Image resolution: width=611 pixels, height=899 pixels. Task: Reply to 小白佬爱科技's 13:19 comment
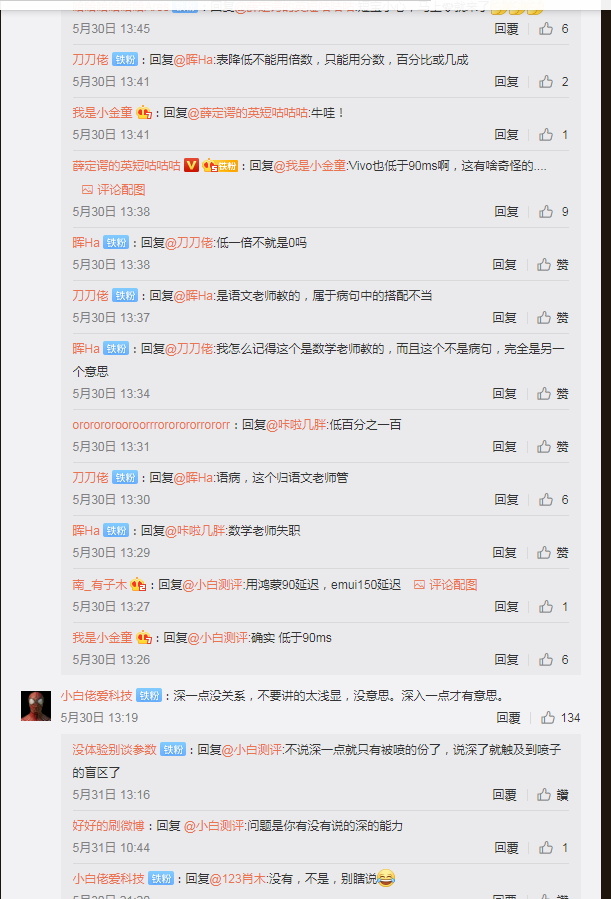pyautogui.click(x=508, y=718)
